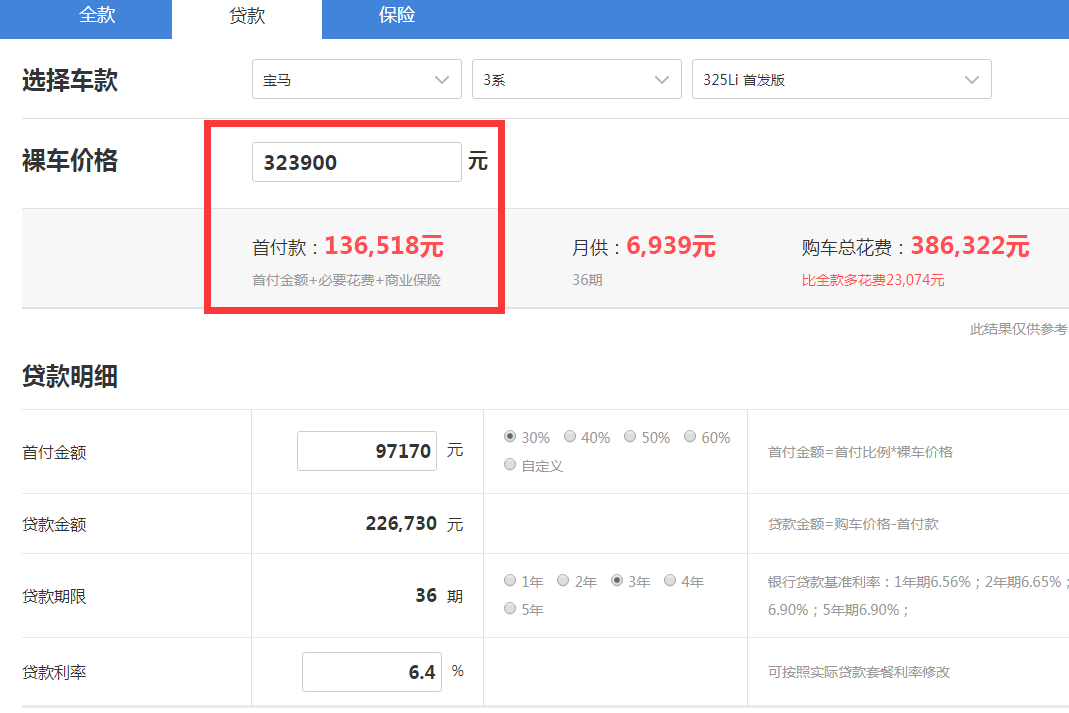Viewport: 1069px width, 713px height.
Task: Click the 贷款期限 value 36 期
Action: (439, 596)
